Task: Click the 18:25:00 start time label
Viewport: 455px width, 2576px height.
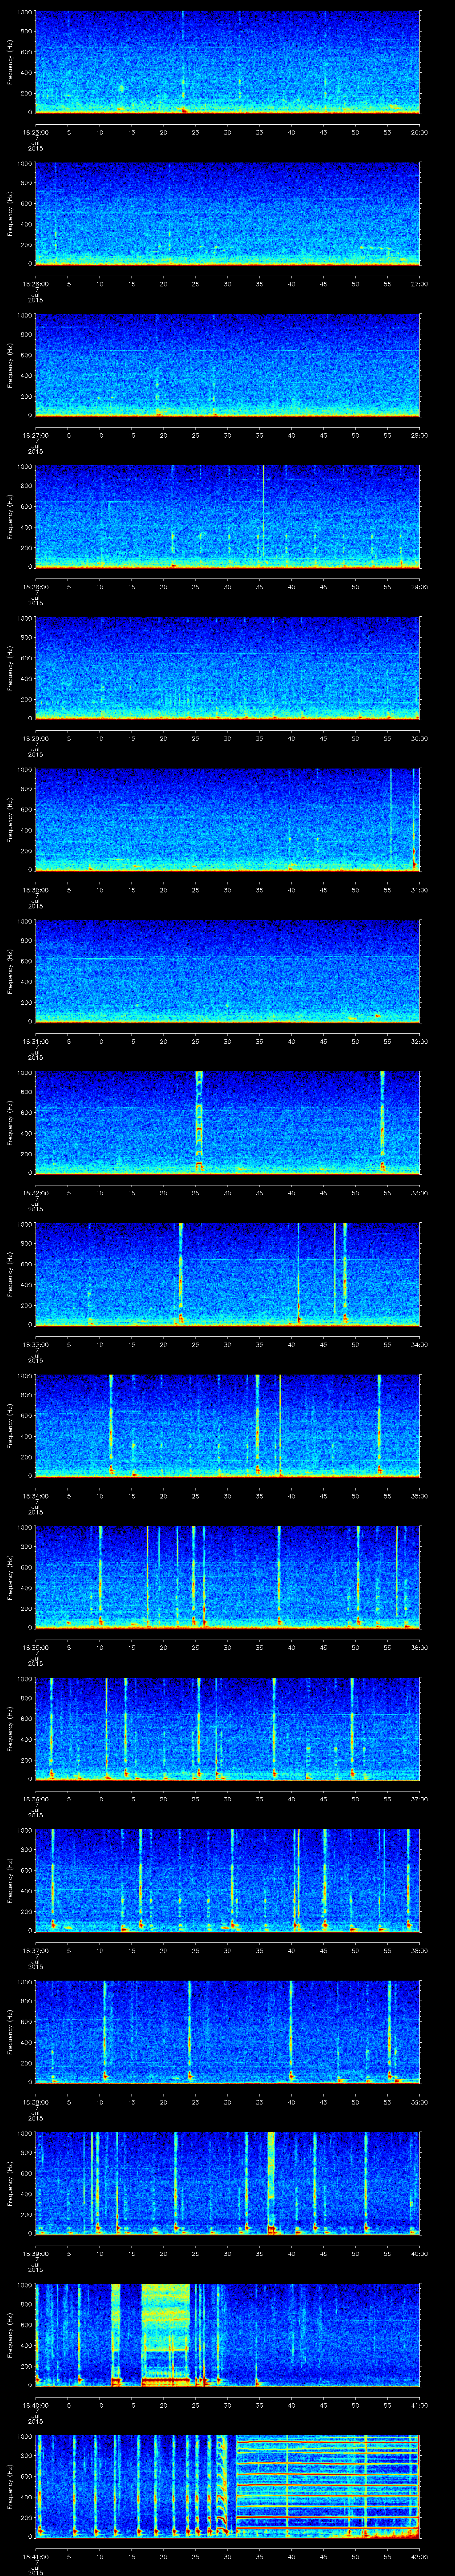Action: [36, 132]
